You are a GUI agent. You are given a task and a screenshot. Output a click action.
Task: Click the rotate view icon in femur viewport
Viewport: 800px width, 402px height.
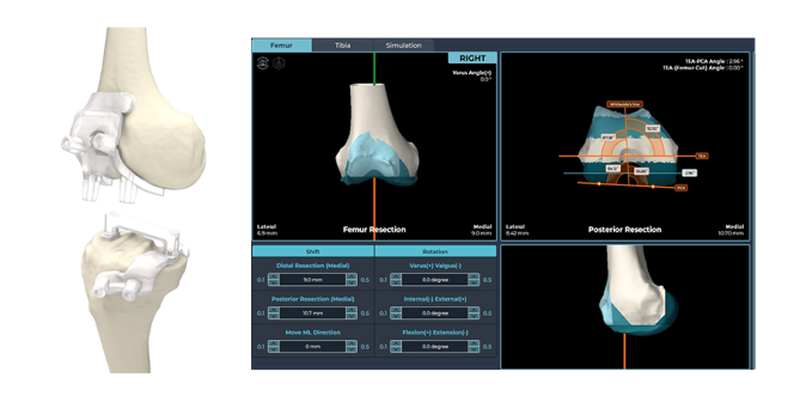click(262, 62)
